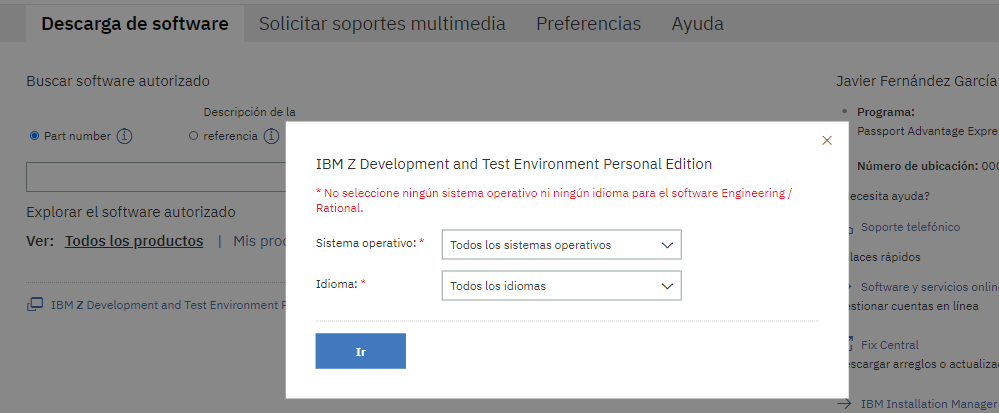
Task: Select Descripción de la referencia radio button
Action: click(194, 136)
